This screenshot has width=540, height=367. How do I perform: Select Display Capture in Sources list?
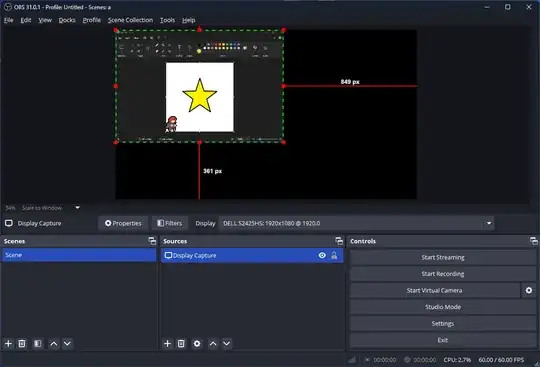click(252, 255)
